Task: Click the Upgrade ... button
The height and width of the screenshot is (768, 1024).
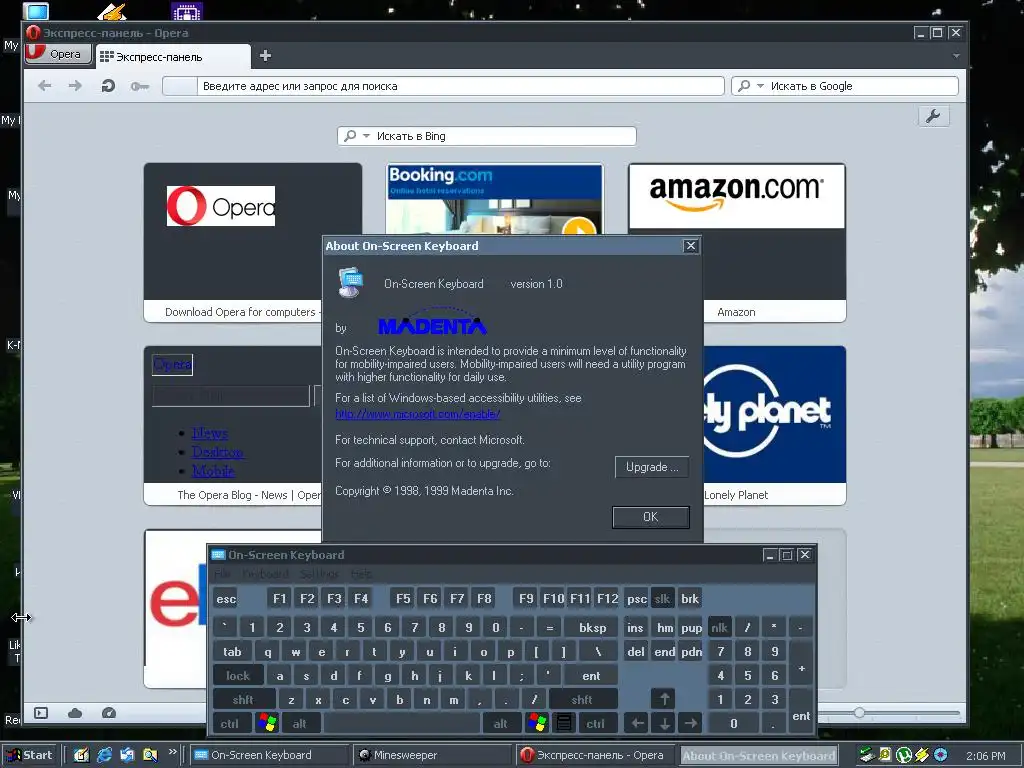Action: coord(652,467)
